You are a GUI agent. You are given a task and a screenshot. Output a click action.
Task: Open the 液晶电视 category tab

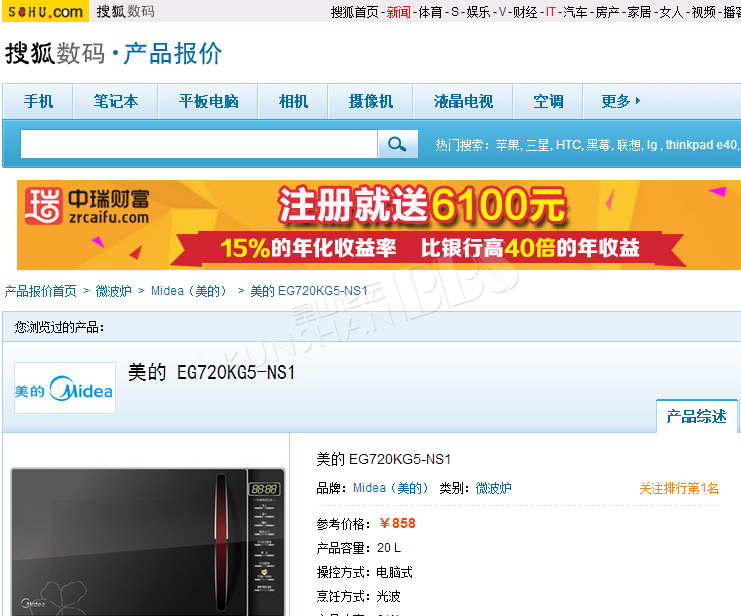pyautogui.click(x=463, y=101)
